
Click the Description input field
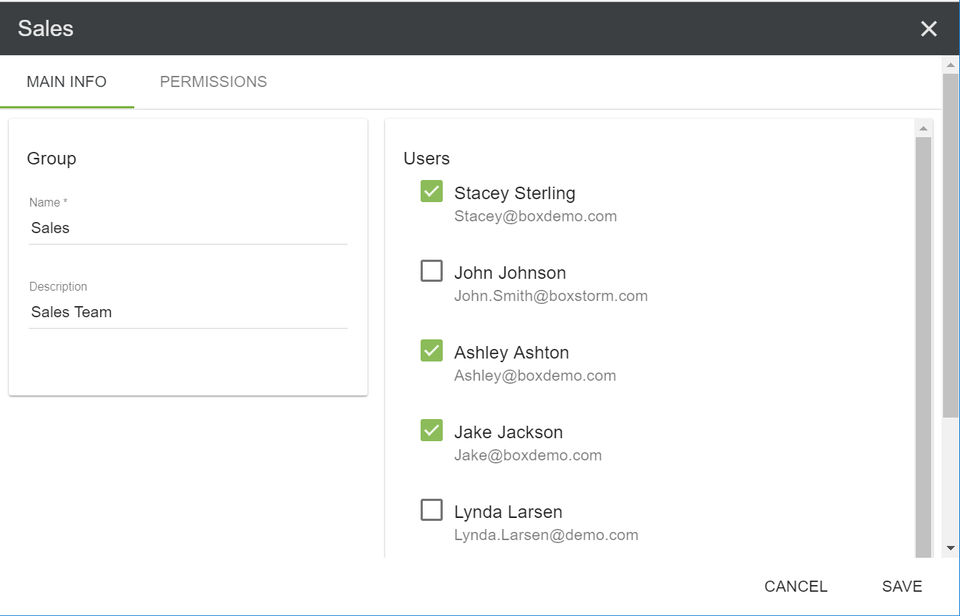click(x=188, y=312)
